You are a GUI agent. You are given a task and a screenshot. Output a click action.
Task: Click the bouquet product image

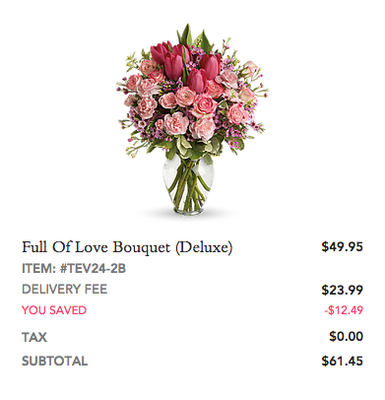tap(192, 119)
